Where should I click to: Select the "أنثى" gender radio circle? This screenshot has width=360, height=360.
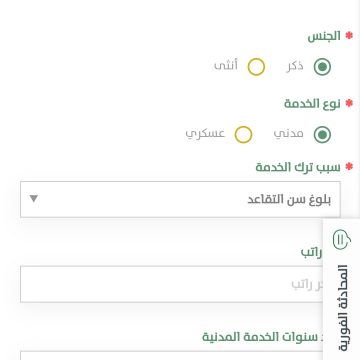tap(256, 67)
